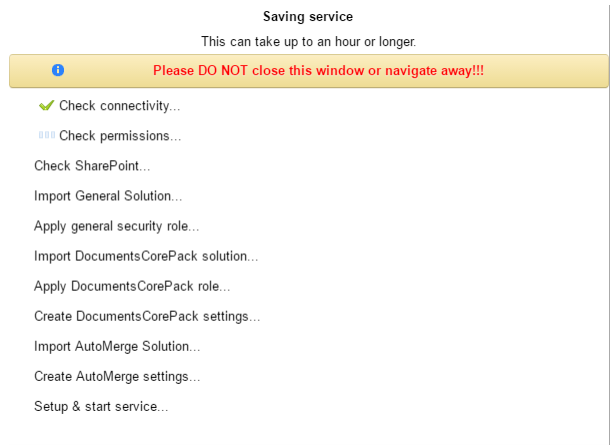The width and height of the screenshot is (611, 445).
Task: Click the red do-not-close warning text
Action: coord(318,71)
